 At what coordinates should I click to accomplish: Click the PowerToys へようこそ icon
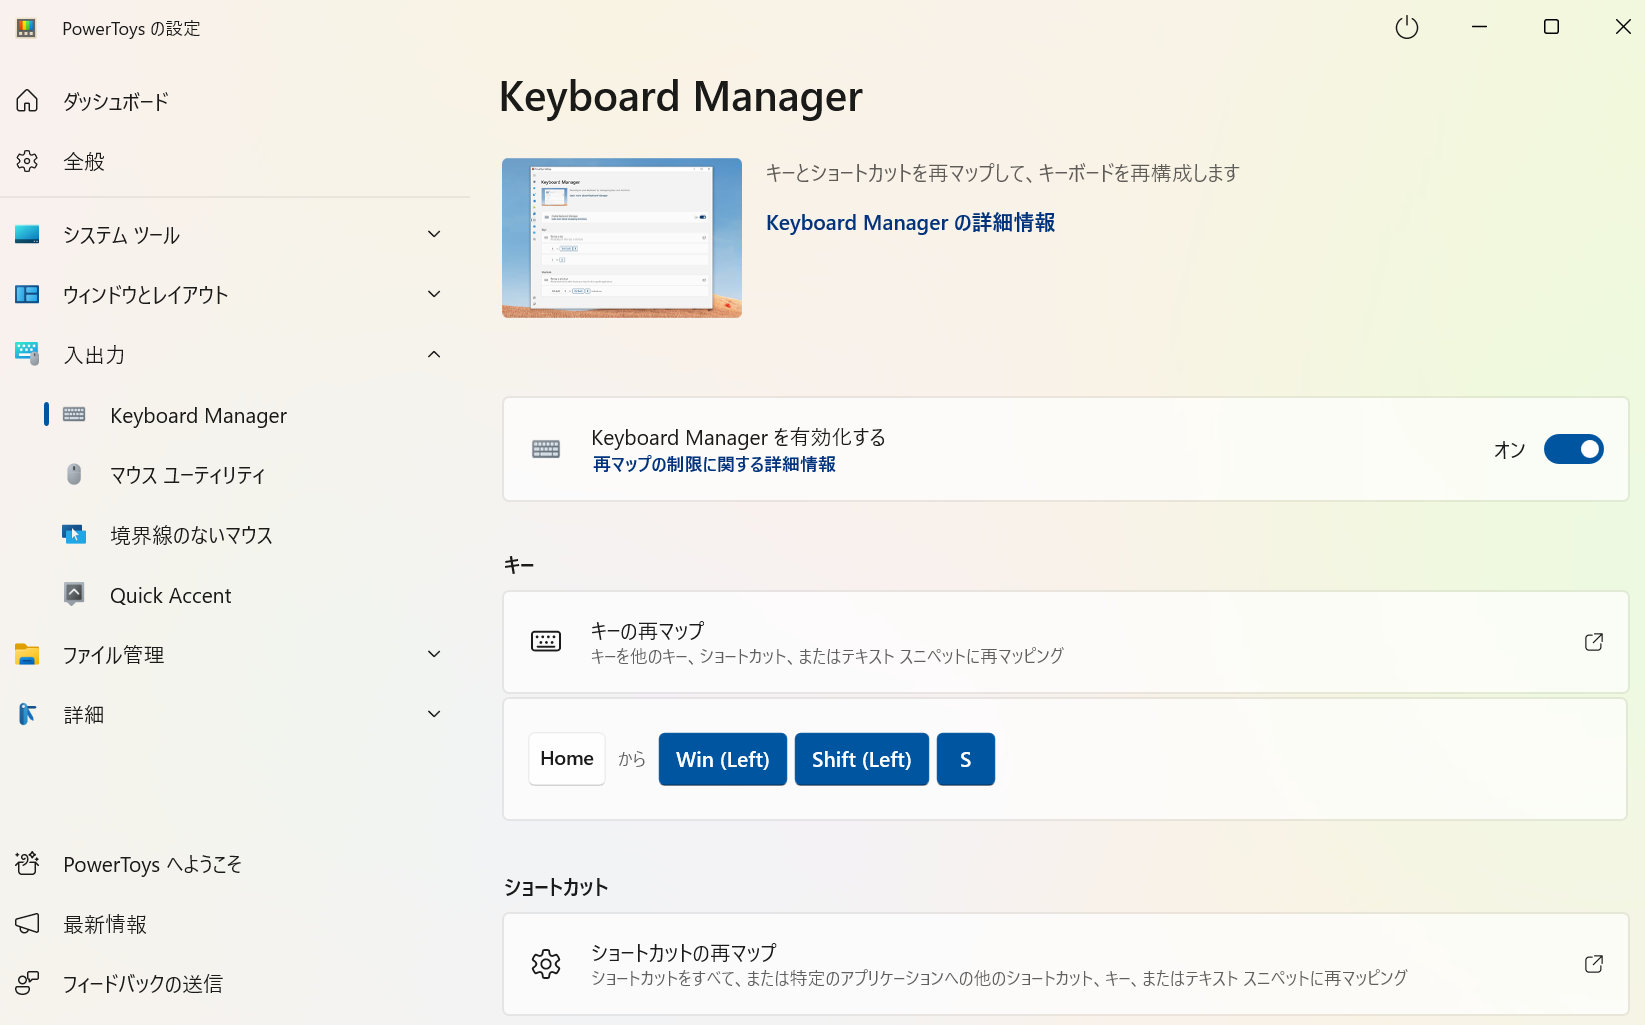[x=27, y=864]
